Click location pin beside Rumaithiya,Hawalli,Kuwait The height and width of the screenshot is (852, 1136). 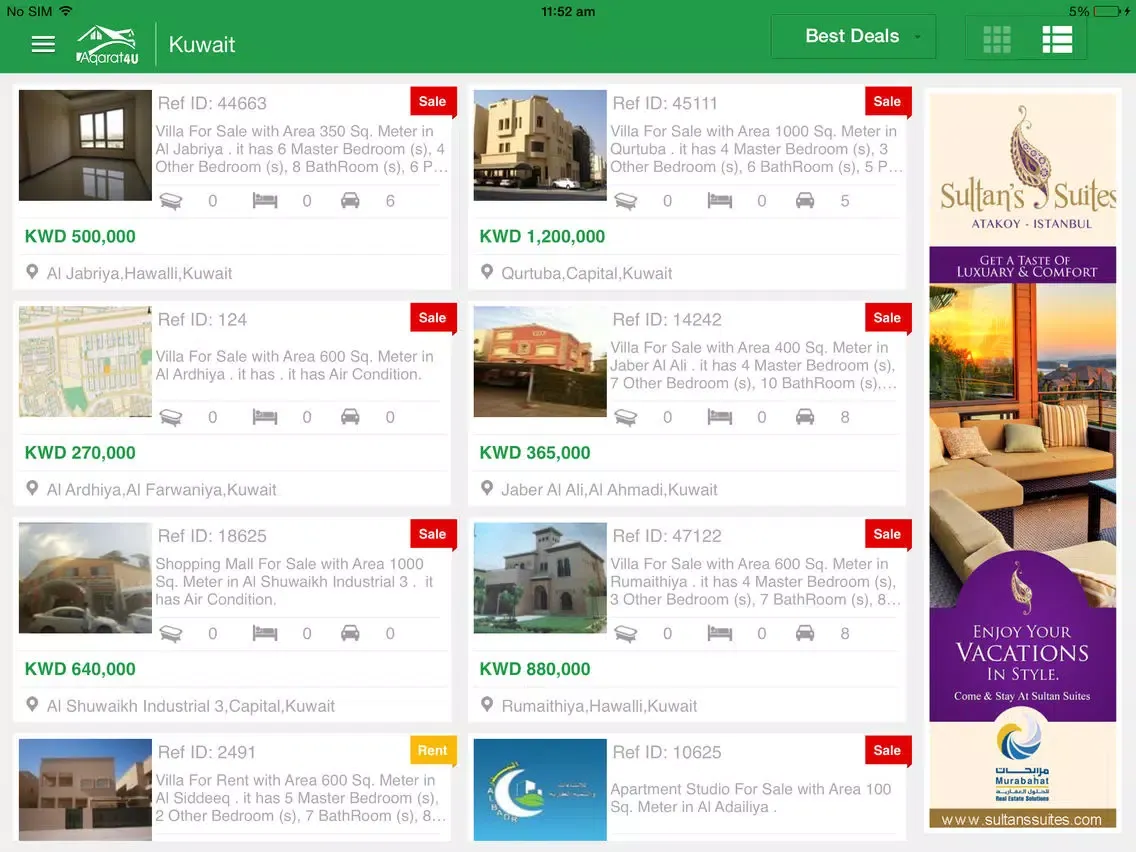(x=487, y=705)
